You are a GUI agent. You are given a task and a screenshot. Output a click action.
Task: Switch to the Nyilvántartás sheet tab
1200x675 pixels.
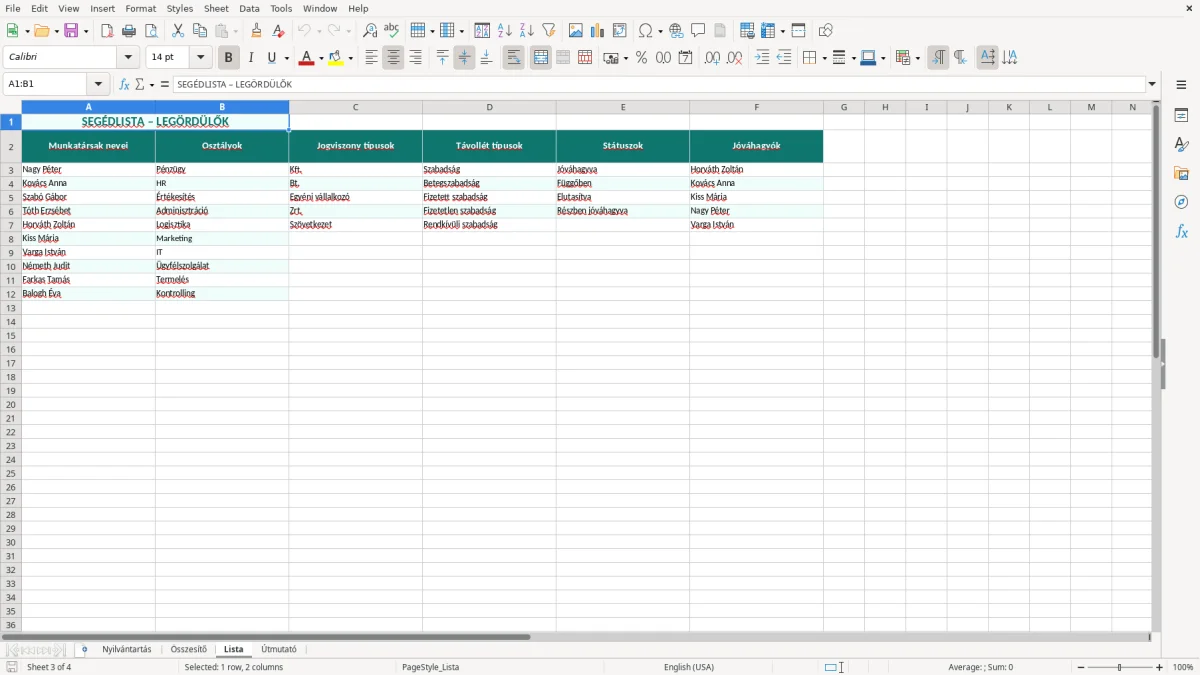coord(127,650)
